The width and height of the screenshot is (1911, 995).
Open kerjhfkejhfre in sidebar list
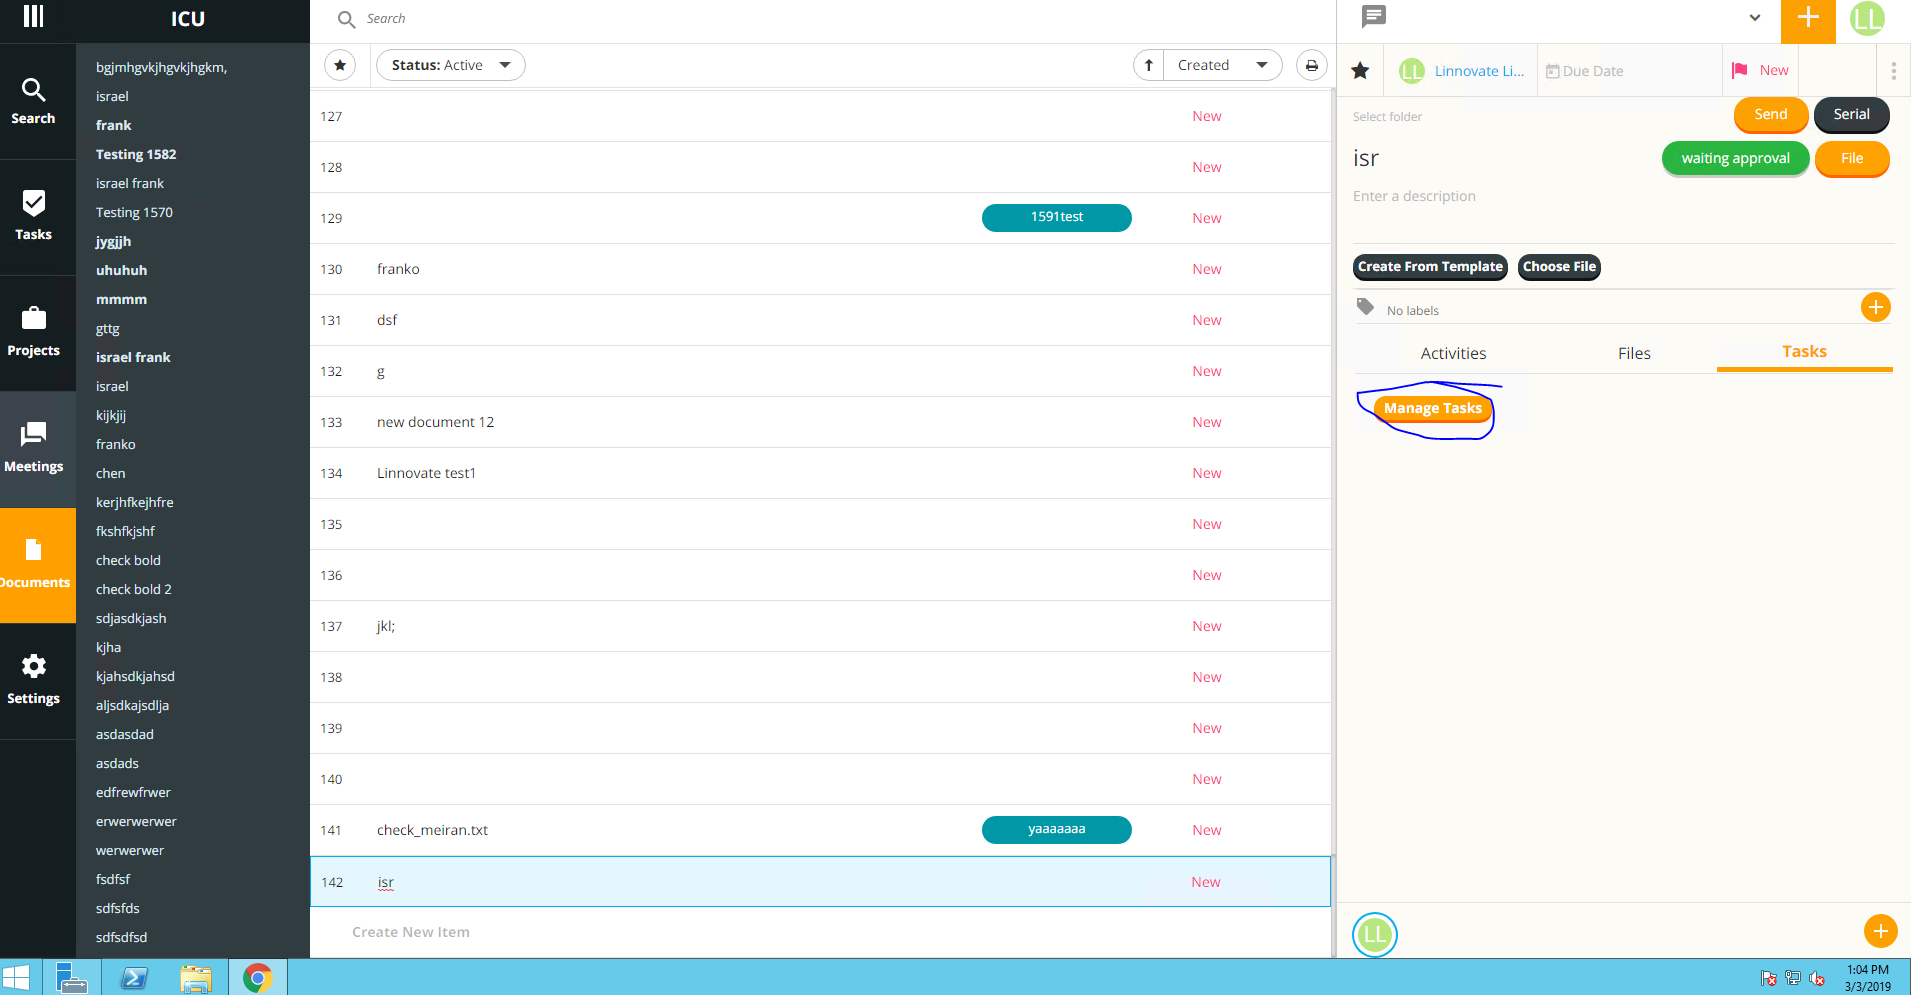[x=134, y=502]
